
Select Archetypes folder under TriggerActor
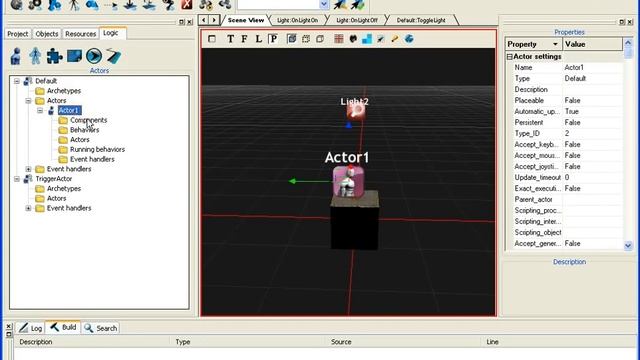tap(64, 189)
